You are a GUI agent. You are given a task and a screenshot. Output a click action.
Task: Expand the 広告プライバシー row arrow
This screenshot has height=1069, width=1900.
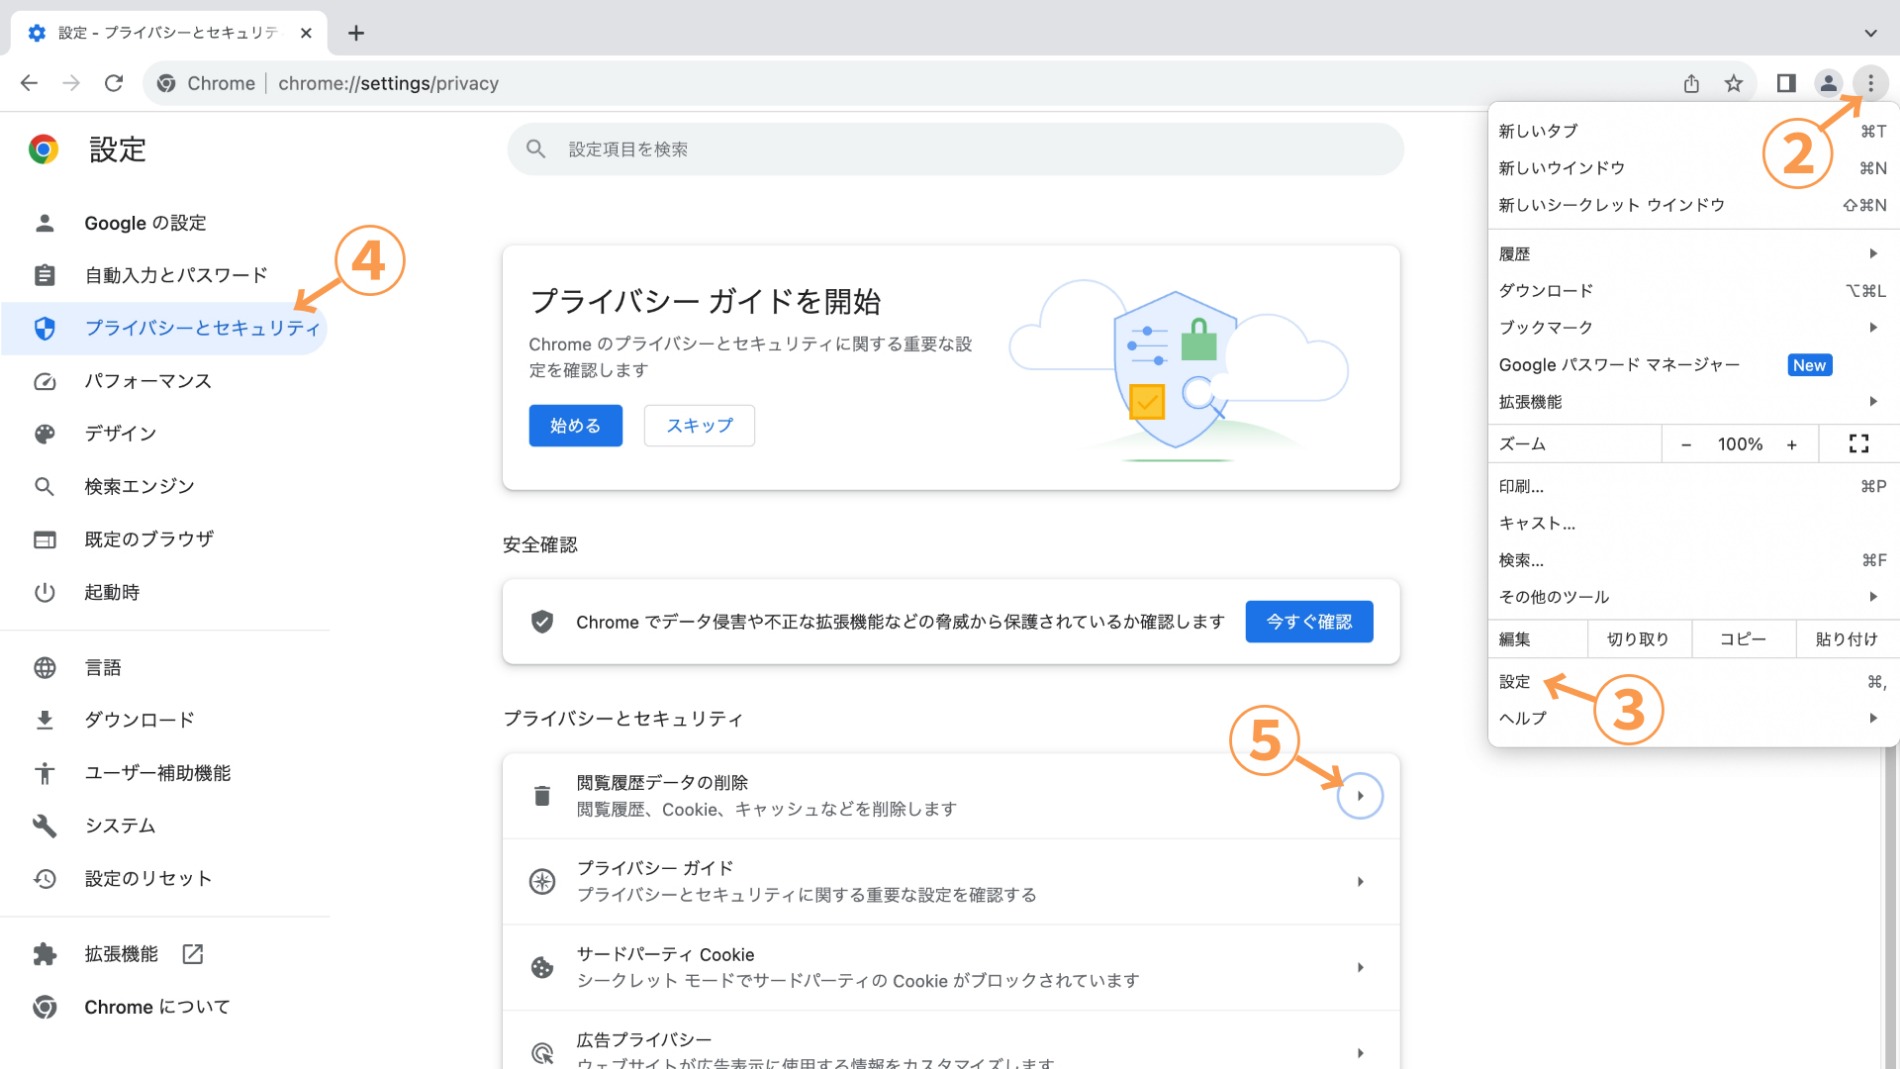[1360, 1052]
